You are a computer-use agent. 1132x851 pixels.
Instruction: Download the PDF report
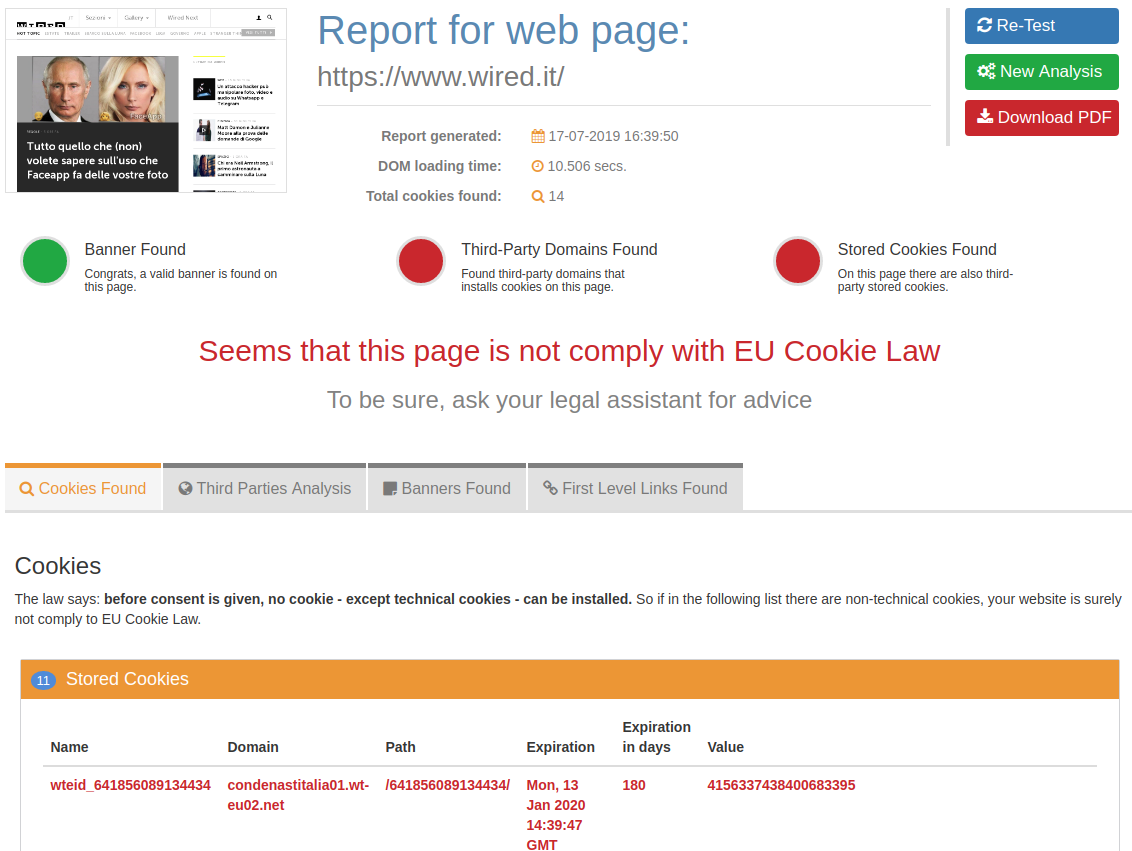1041,118
